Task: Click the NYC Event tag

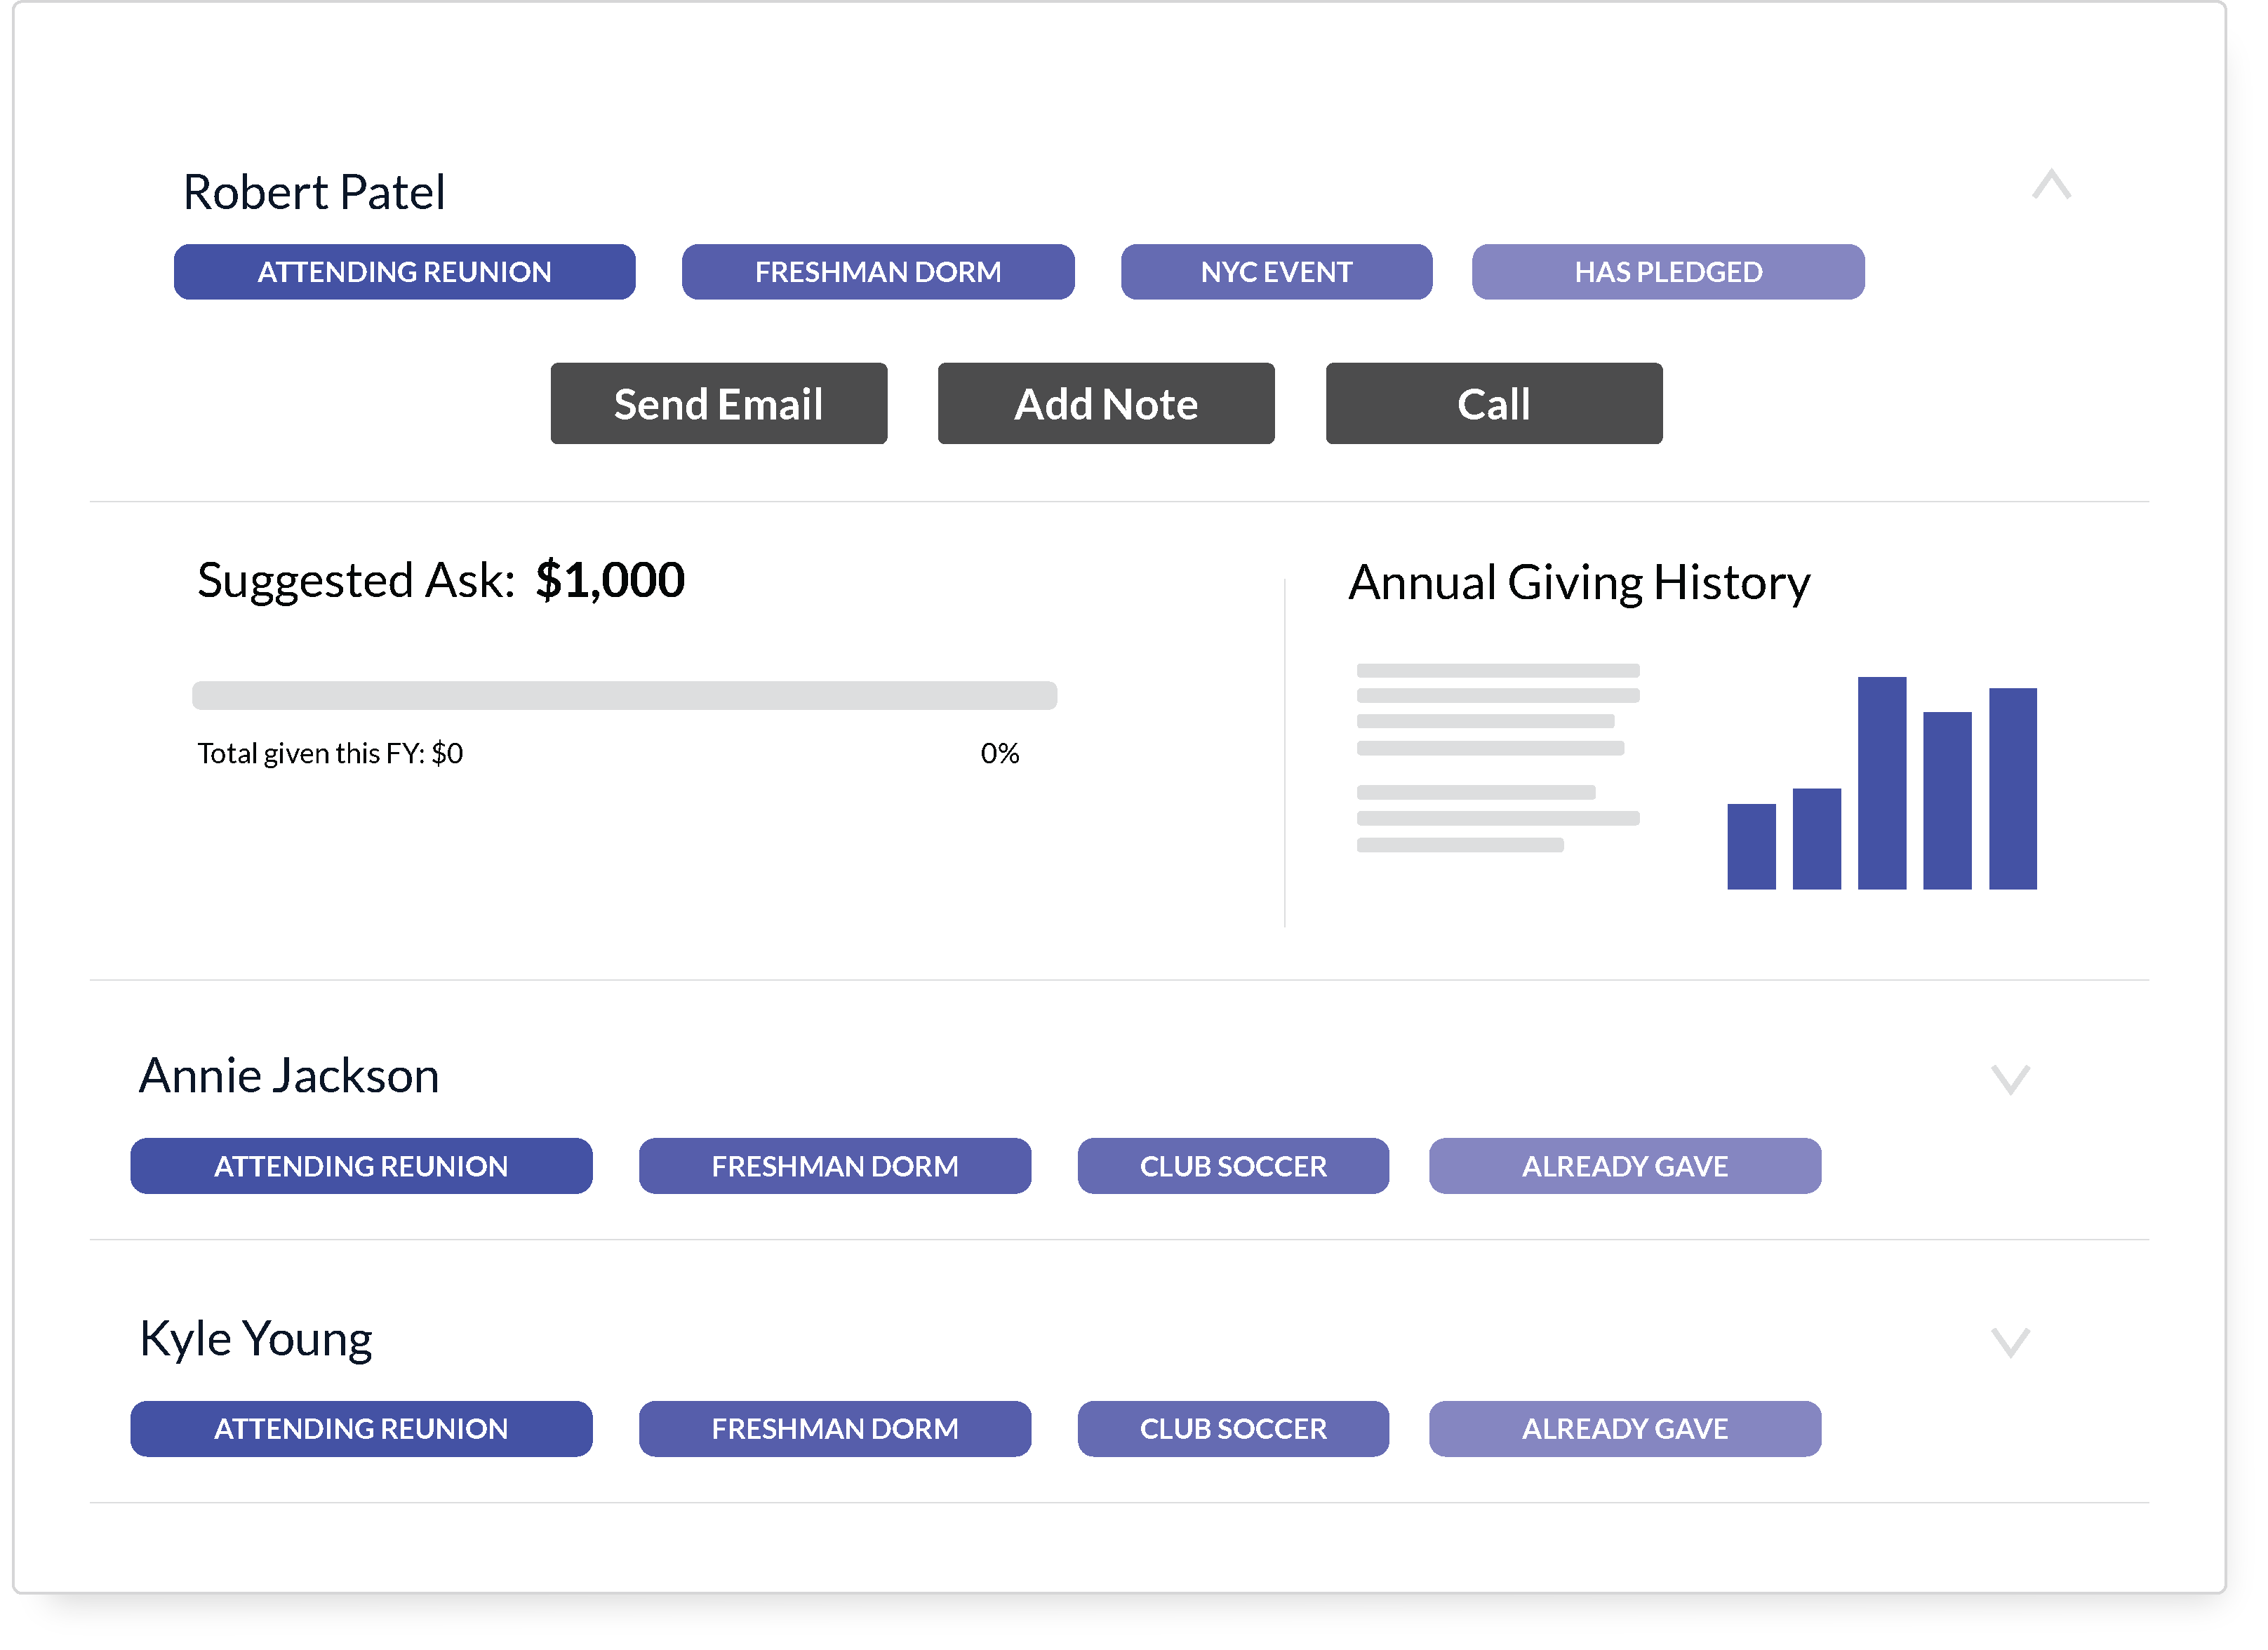Action: 1277,272
